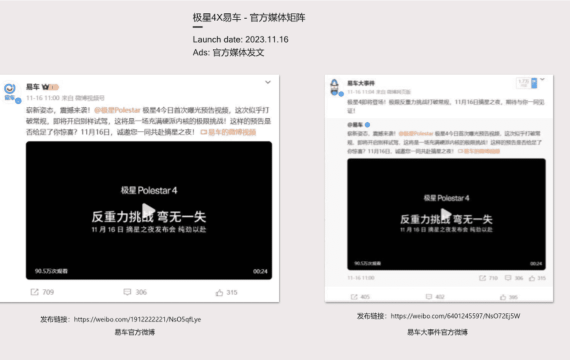Click the 11-16 11:00 timestamp below quoted video

coord(361,278)
